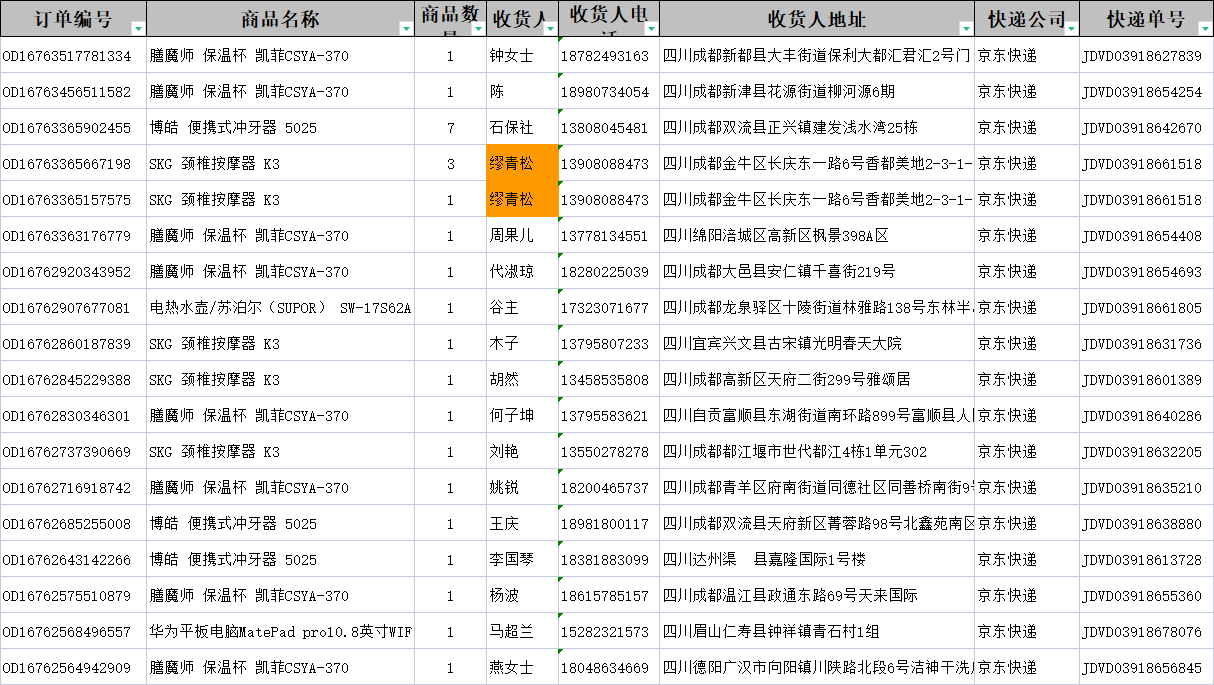The width and height of the screenshot is (1214, 685).
Task: Click recipient cell 何子坤
Action: pos(522,415)
